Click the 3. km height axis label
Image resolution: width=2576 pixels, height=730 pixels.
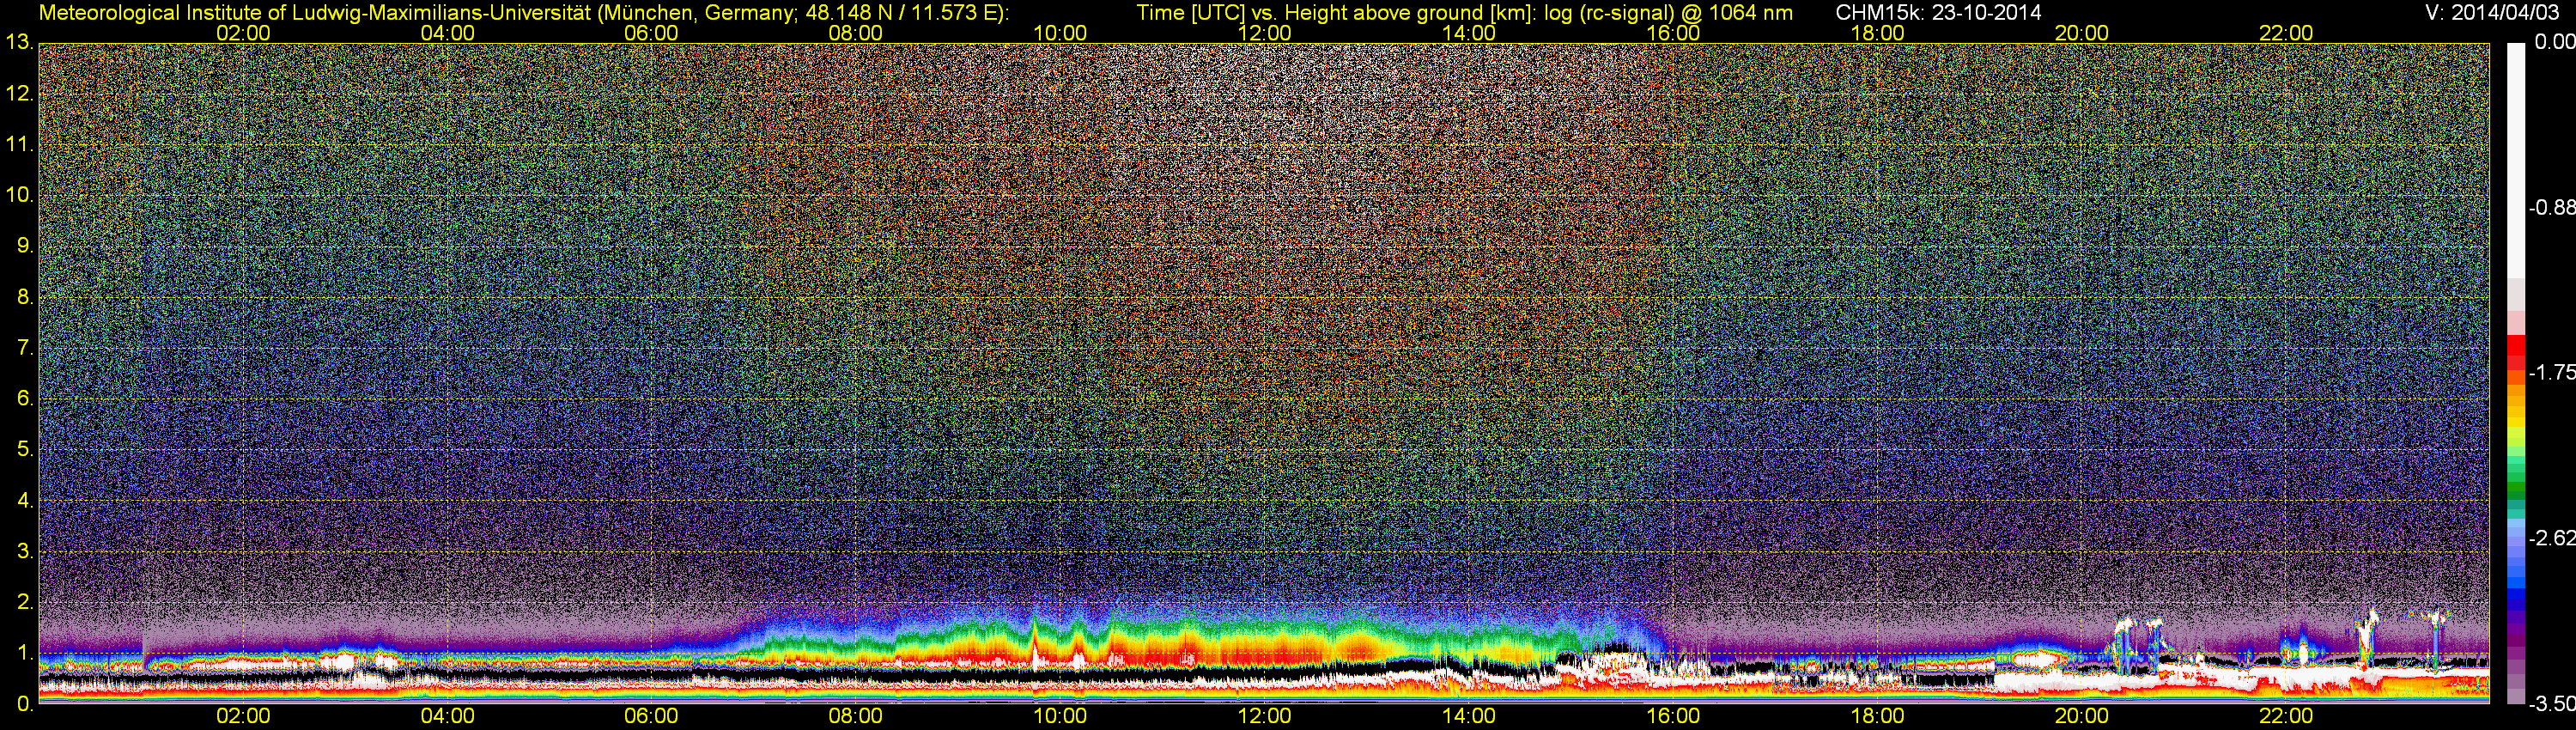pyautogui.click(x=25, y=551)
